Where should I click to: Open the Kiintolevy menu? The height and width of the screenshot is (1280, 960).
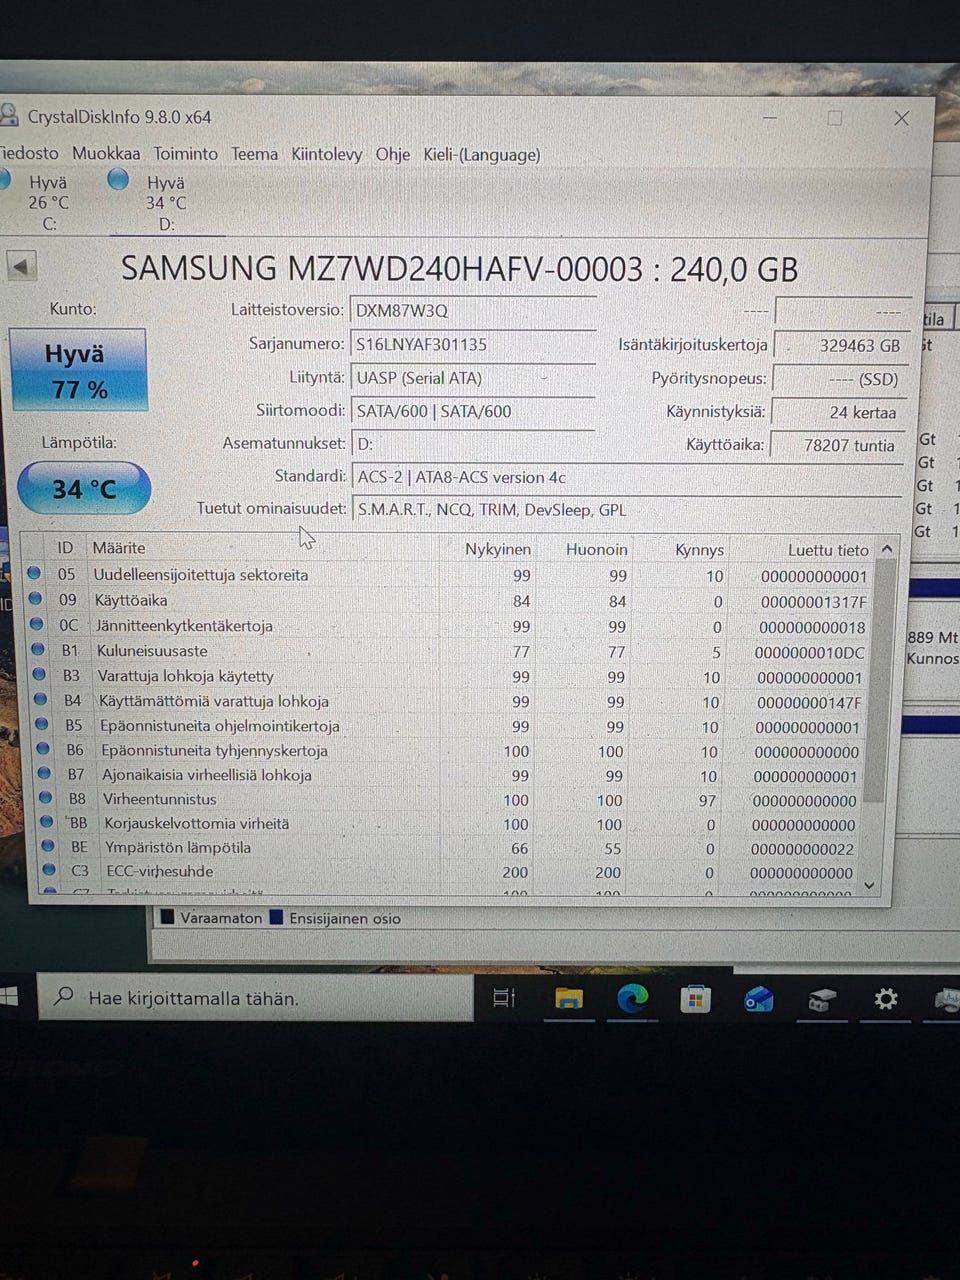click(x=327, y=154)
